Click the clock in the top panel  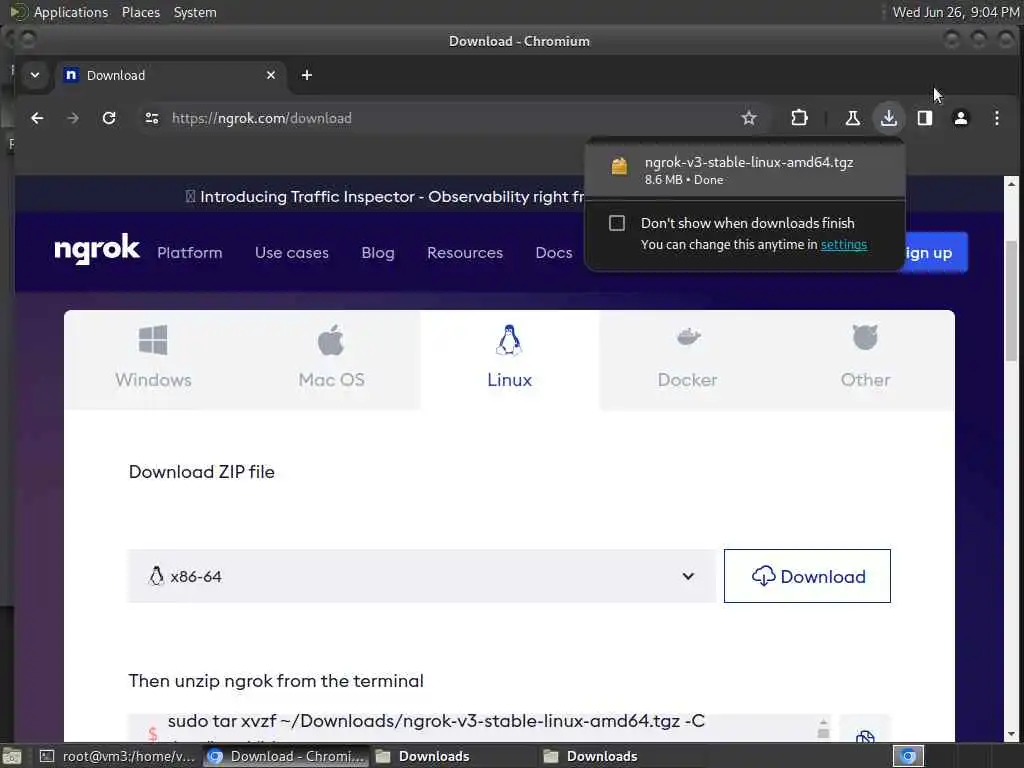tap(955, 12)
